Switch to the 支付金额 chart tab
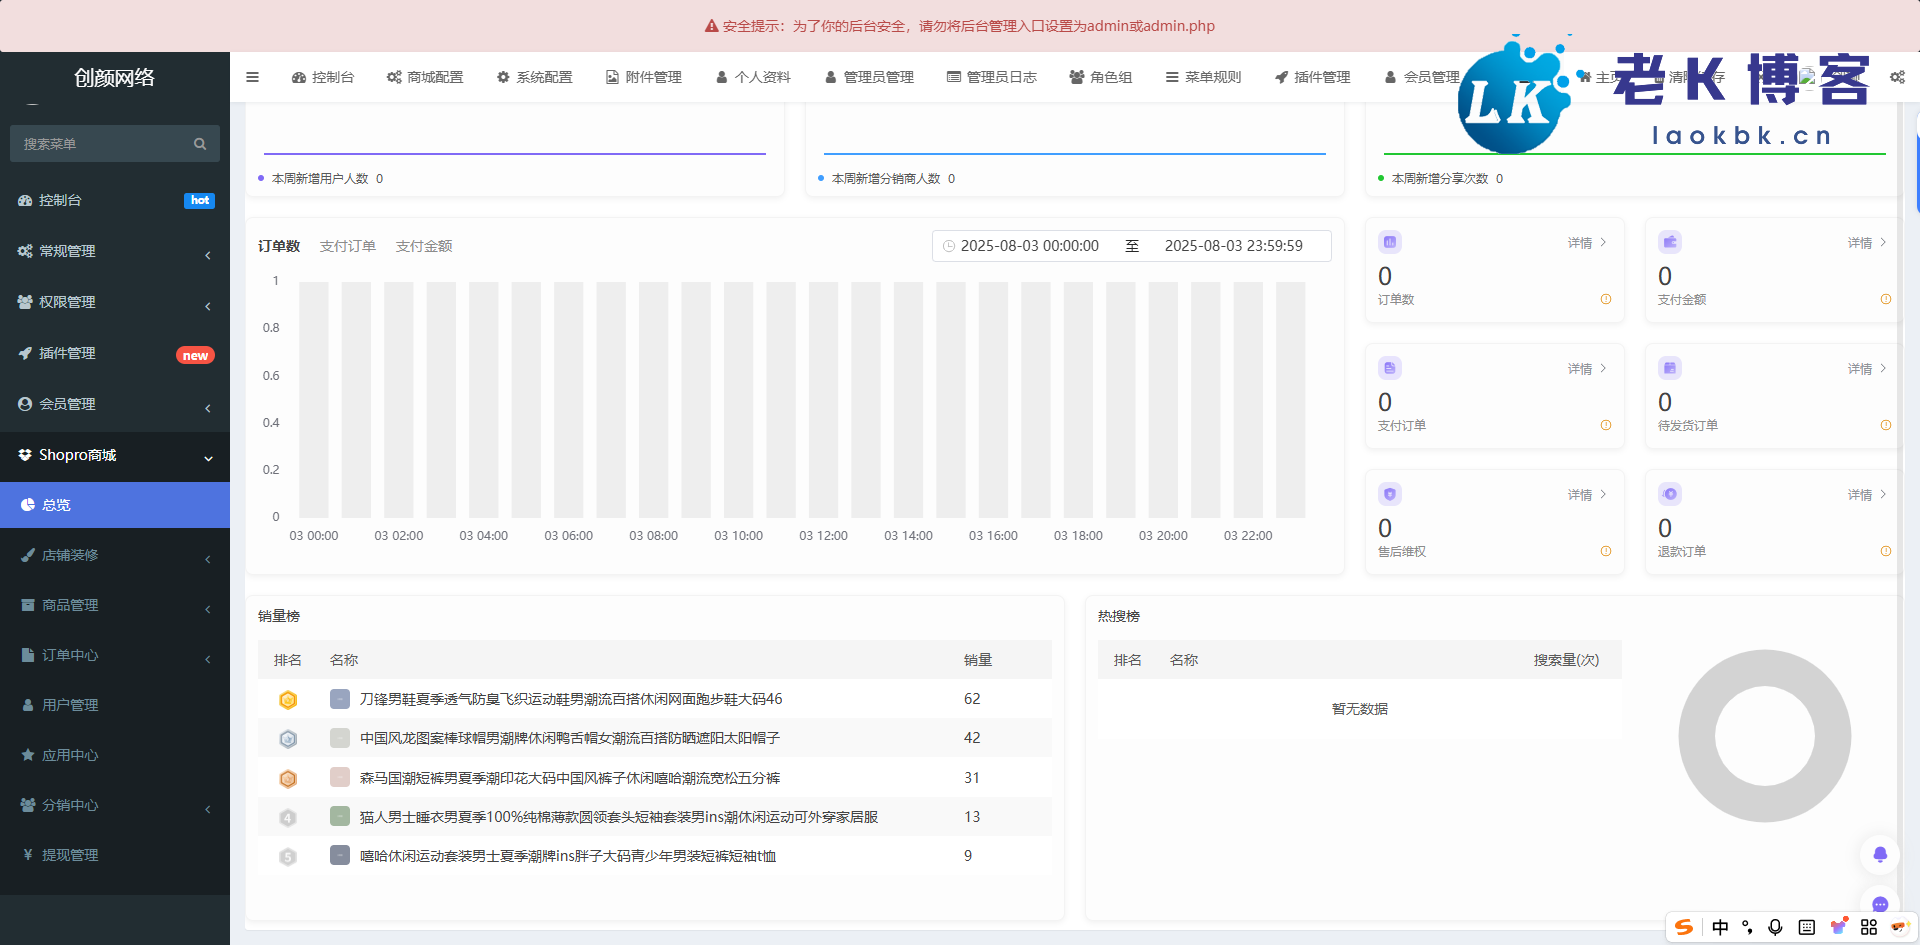Viewport: 1920px width, 945px height. point(424,246)
